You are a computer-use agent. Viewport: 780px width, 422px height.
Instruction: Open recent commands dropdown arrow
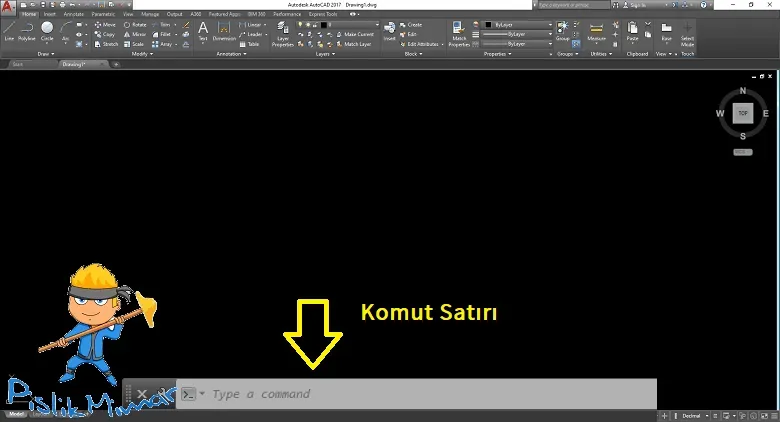click(x=202, y=394)
